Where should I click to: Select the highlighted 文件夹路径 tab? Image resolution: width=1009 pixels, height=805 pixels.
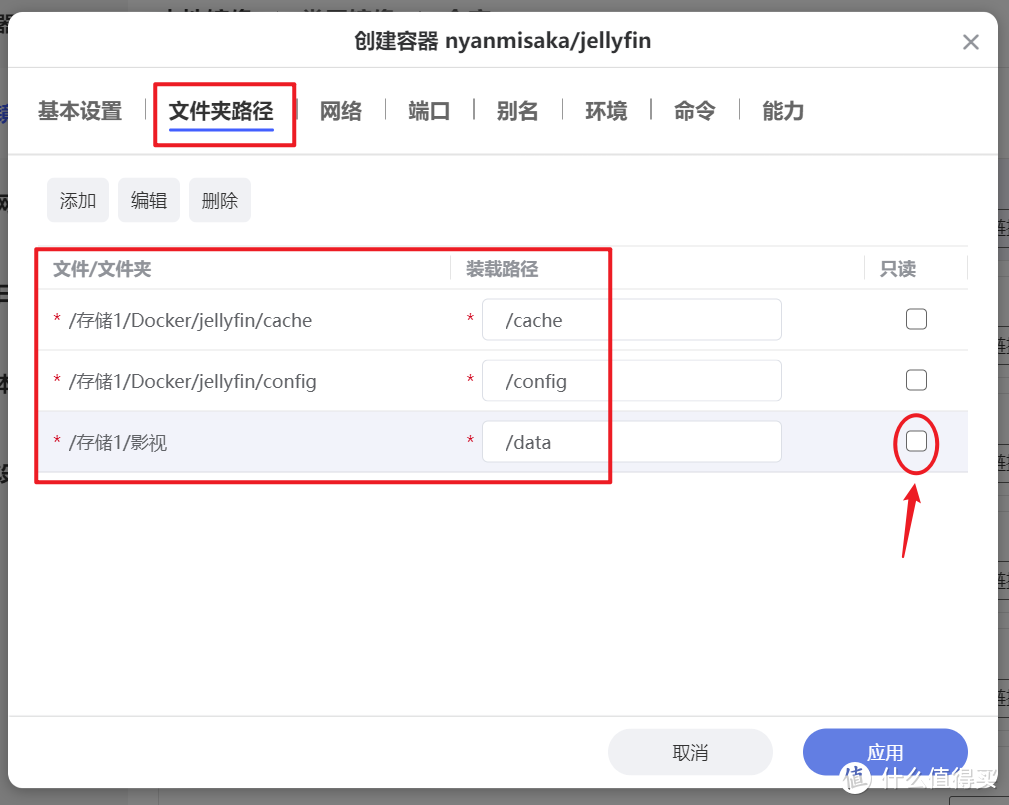tap(224, 111)
